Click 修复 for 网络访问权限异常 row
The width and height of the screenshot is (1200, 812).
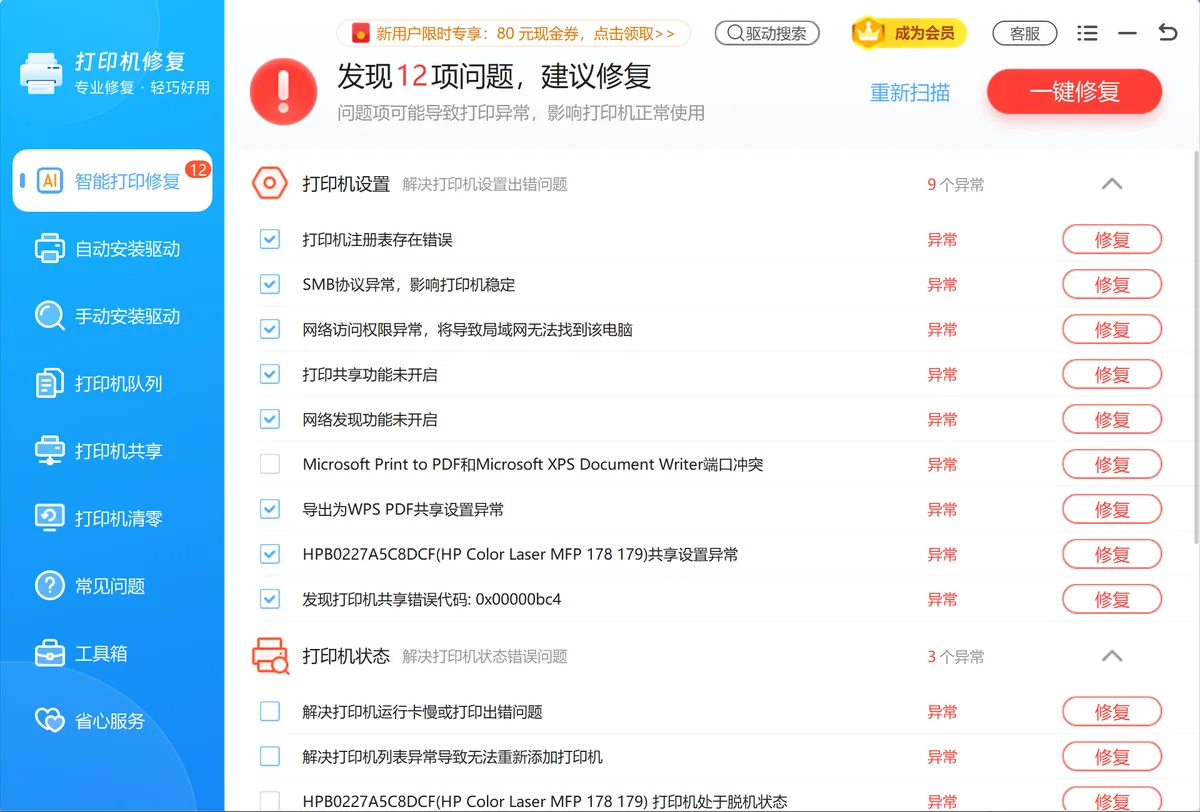tap(1112, 329)
